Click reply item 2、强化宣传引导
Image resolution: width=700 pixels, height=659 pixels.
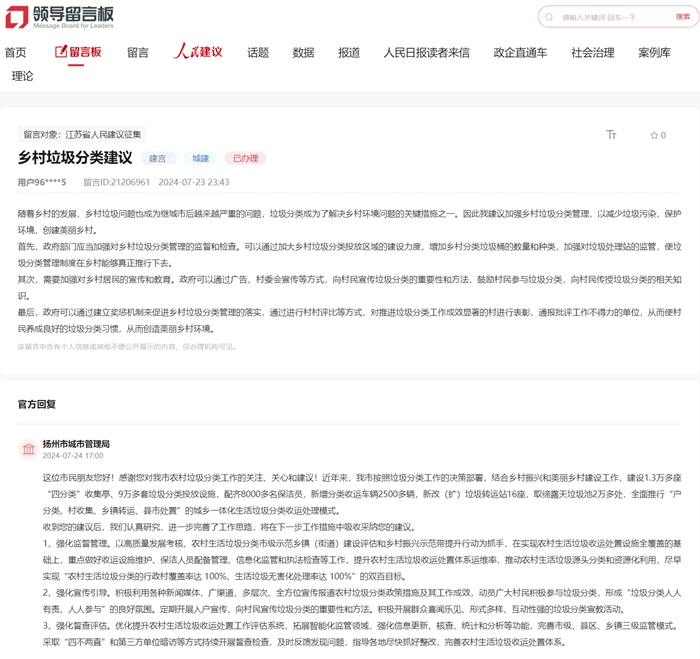tap(362, 601)
